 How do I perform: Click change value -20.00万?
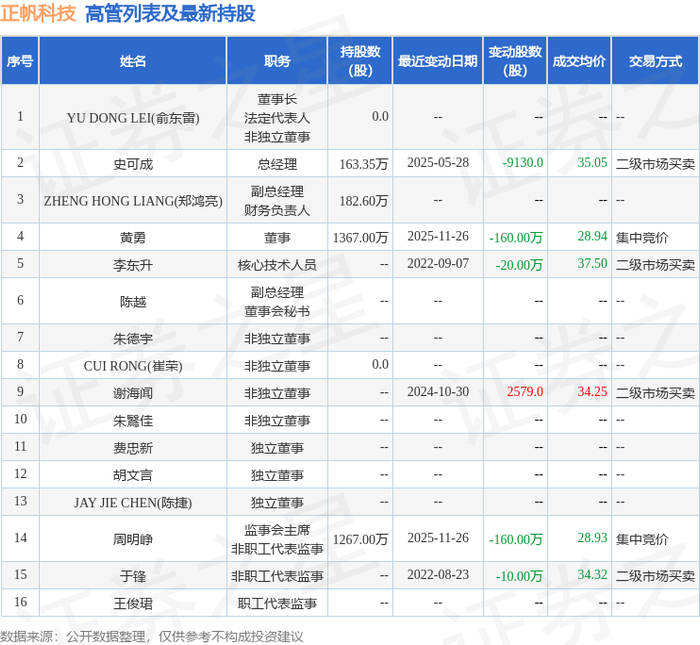click(x=519, y=265)
